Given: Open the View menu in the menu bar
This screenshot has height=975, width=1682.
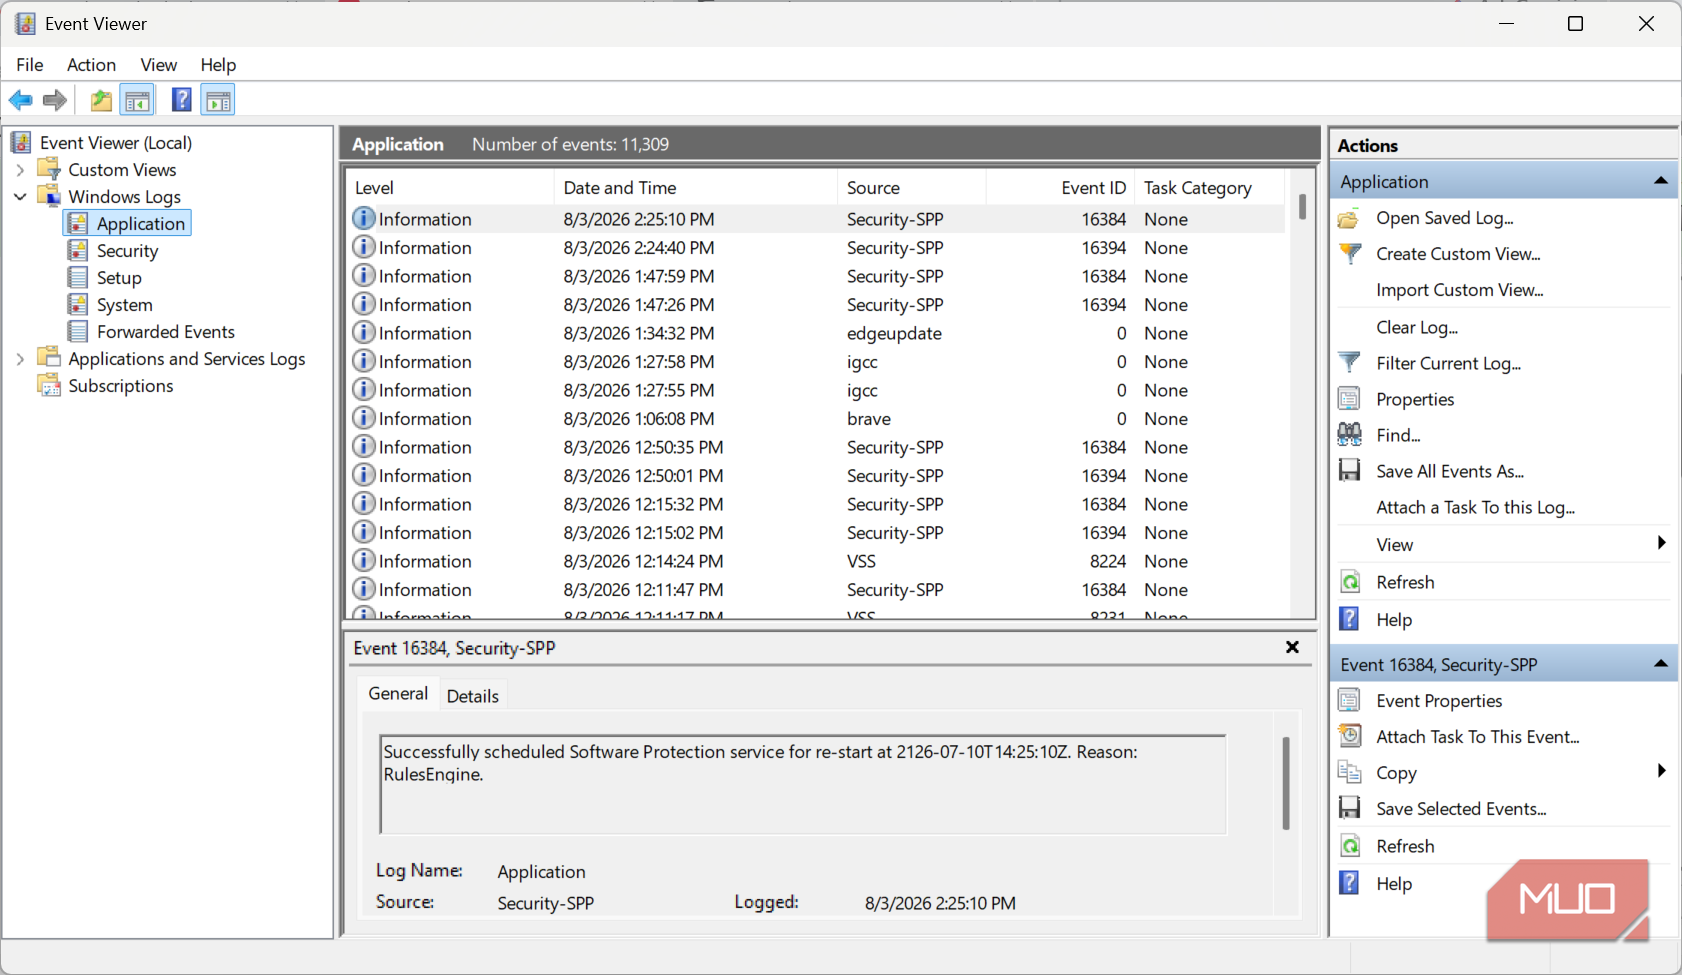Looking at the screenshot, I should click(x=159, y=65).
